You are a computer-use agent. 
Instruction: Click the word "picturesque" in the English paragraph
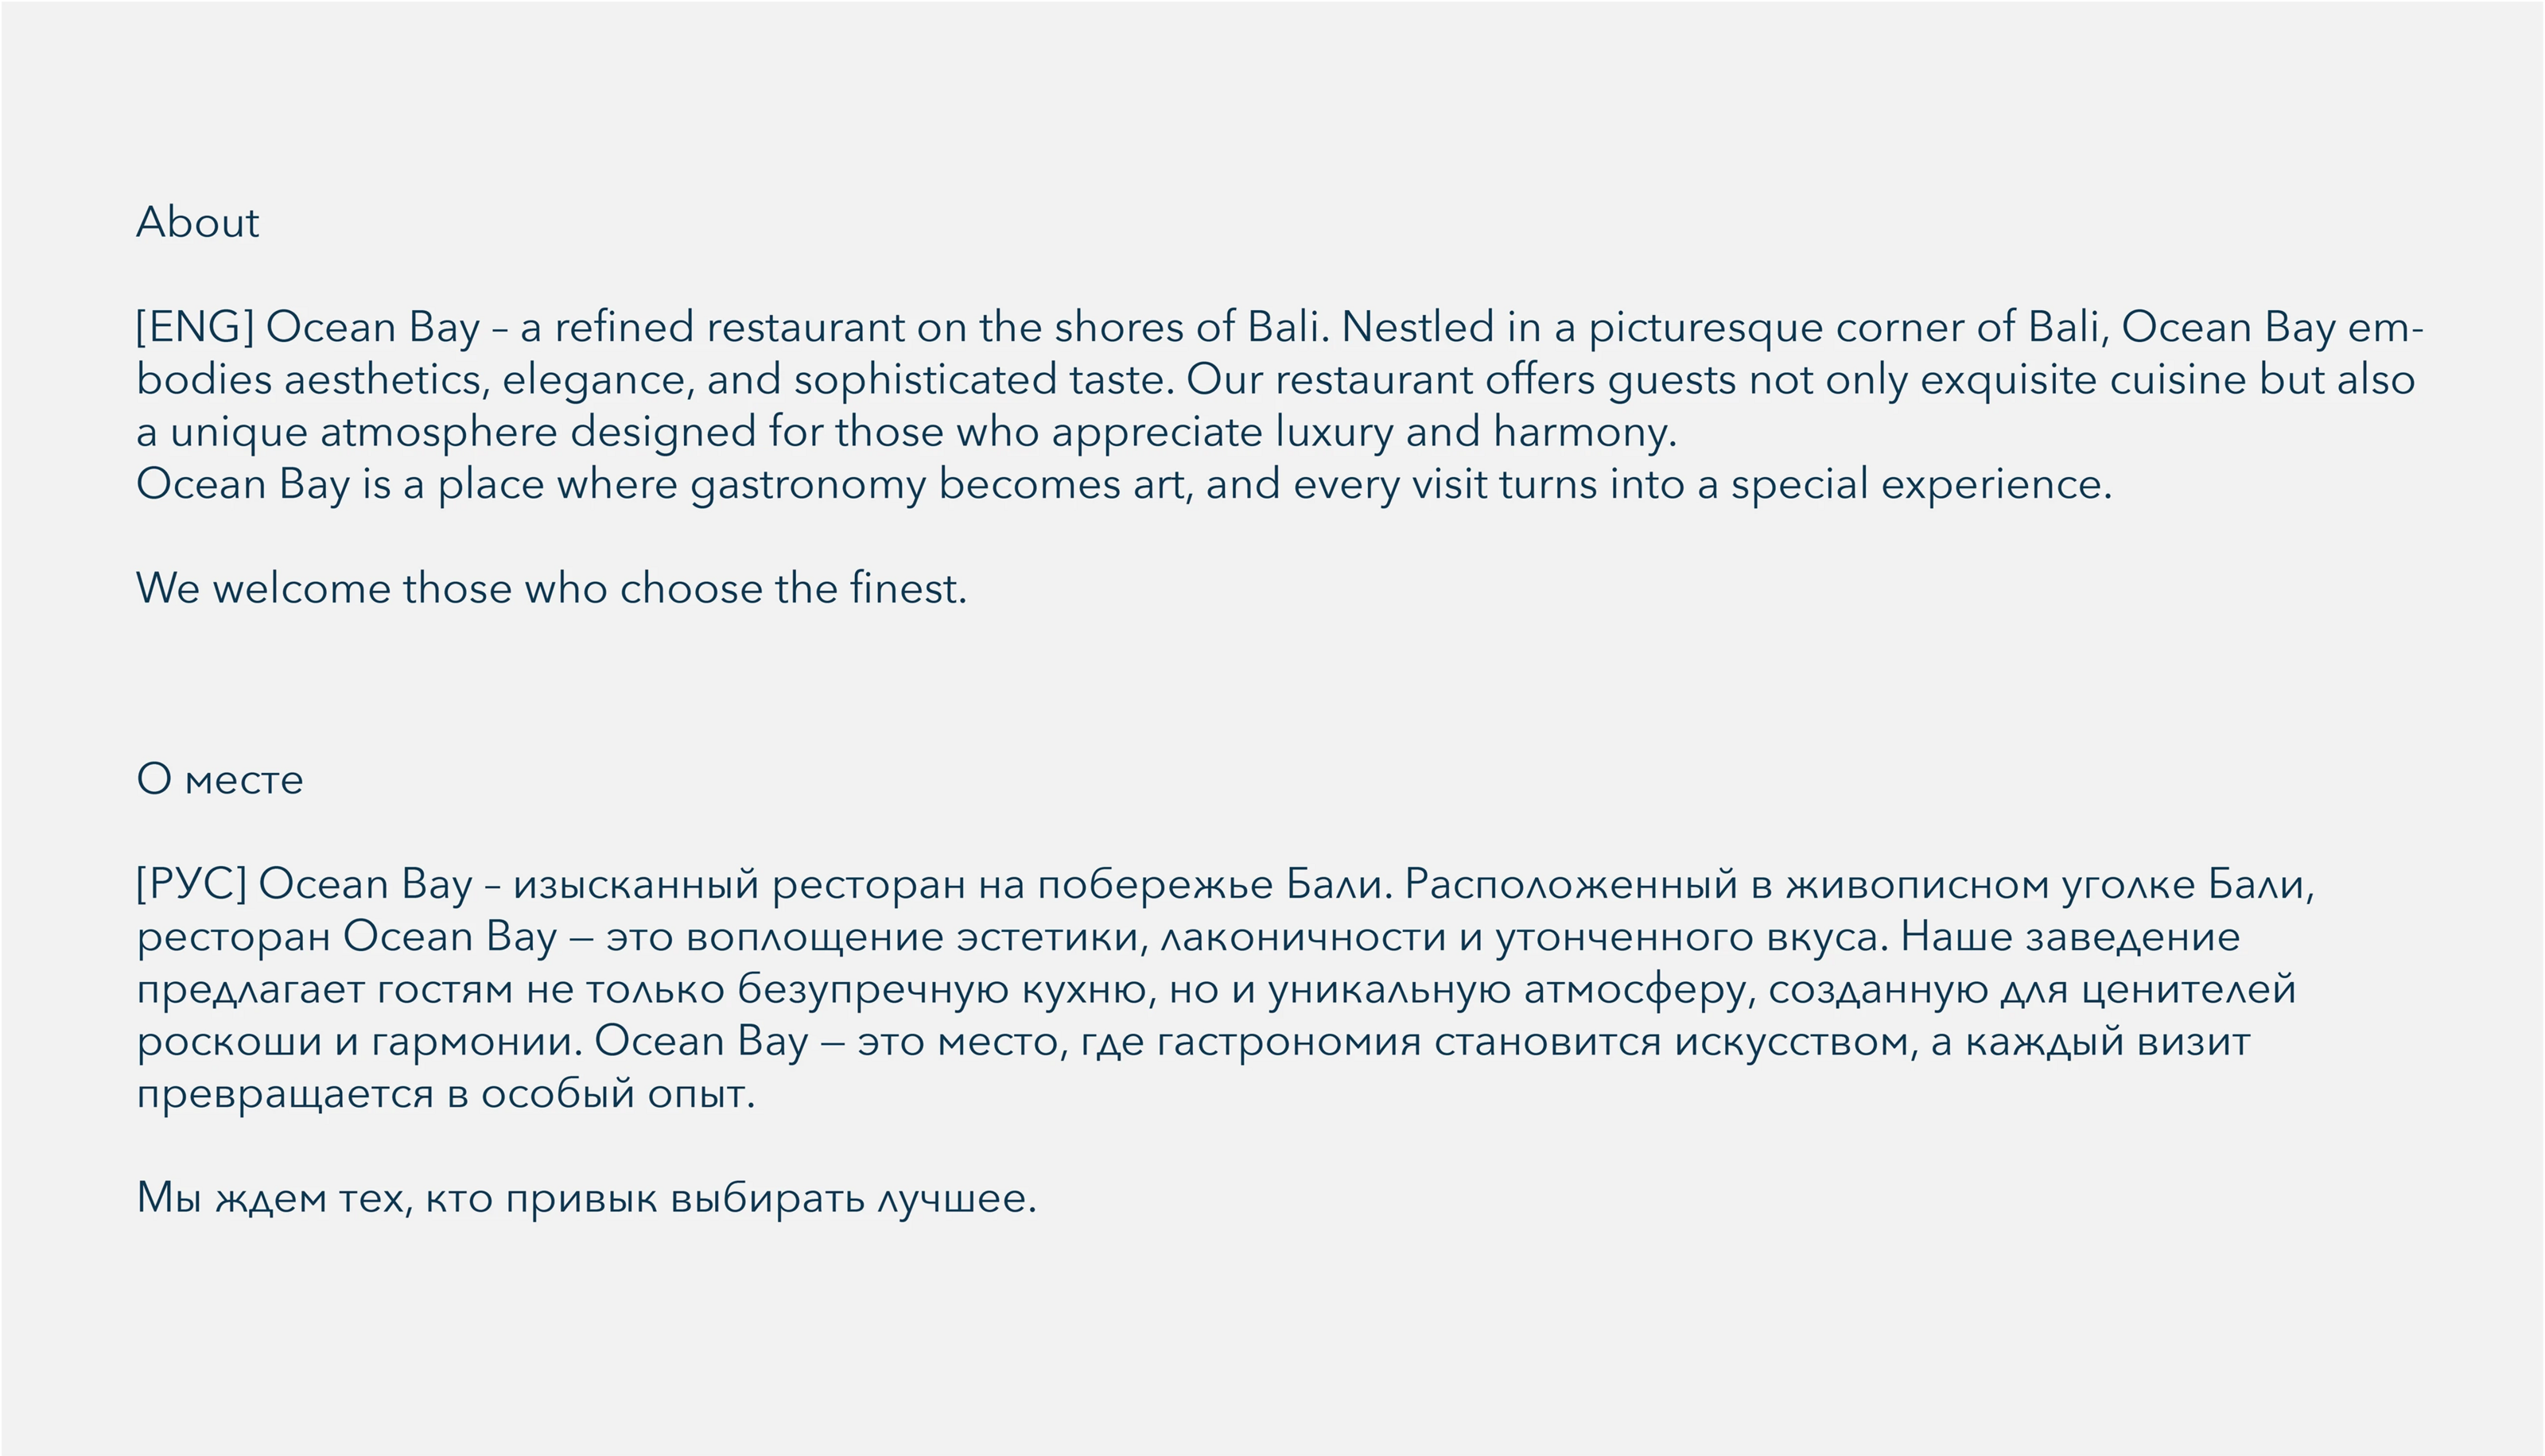pyautogui.click(x=1706, y=328)
